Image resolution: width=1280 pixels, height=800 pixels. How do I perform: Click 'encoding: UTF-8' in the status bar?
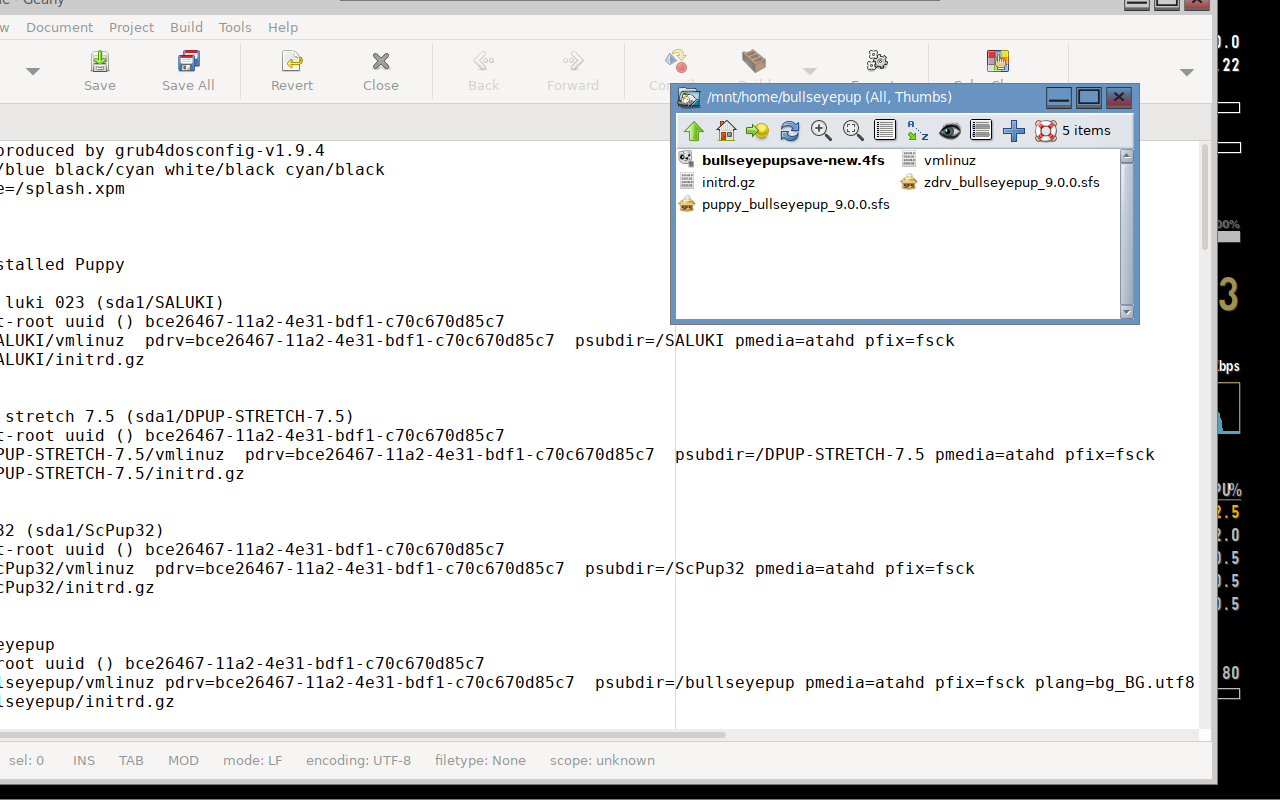point(358,760)
